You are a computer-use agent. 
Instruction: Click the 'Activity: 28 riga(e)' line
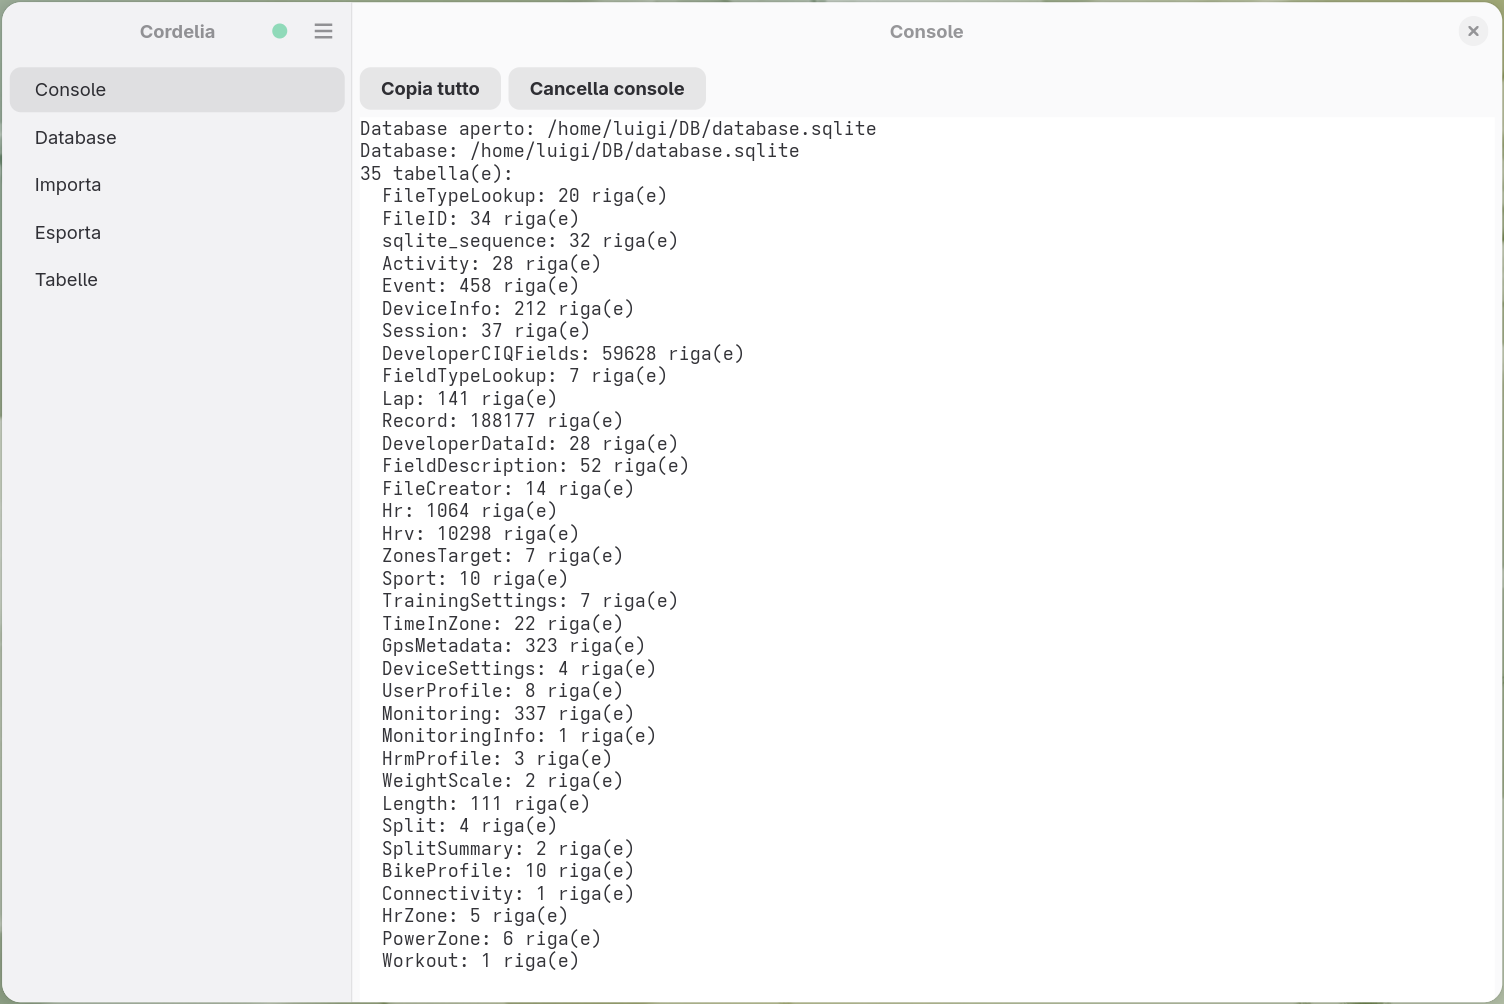coord(491,264)
